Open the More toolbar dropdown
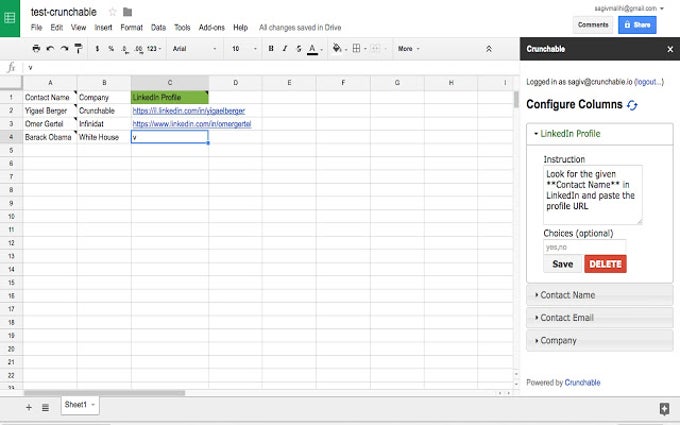Screen dimensions: 680x425 tap(409, 49)
